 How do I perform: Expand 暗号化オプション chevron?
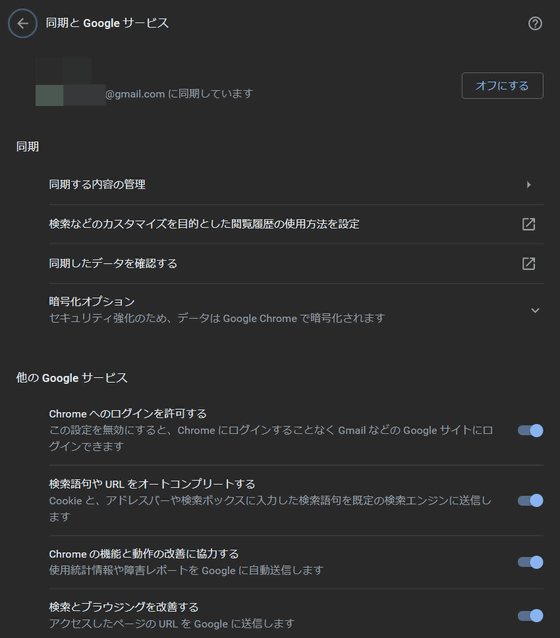pos(535,310)
